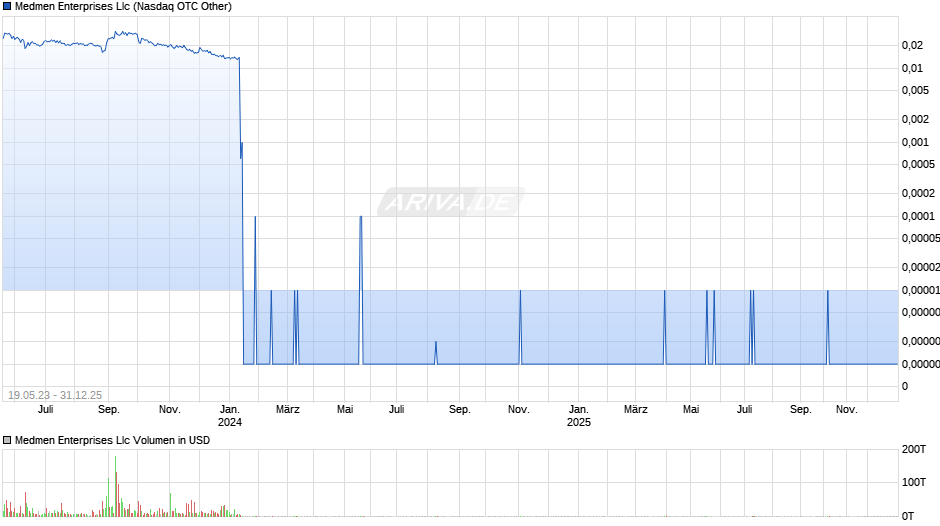Click the price spike at Nov. 2024

coord(520,327)
